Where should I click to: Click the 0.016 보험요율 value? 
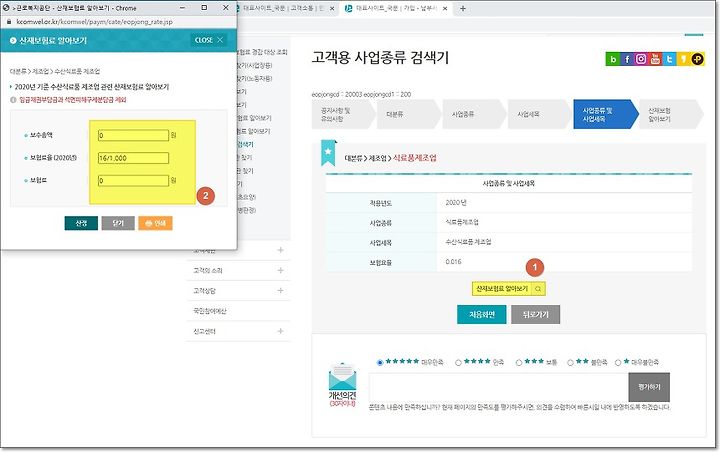pos(453,262)
